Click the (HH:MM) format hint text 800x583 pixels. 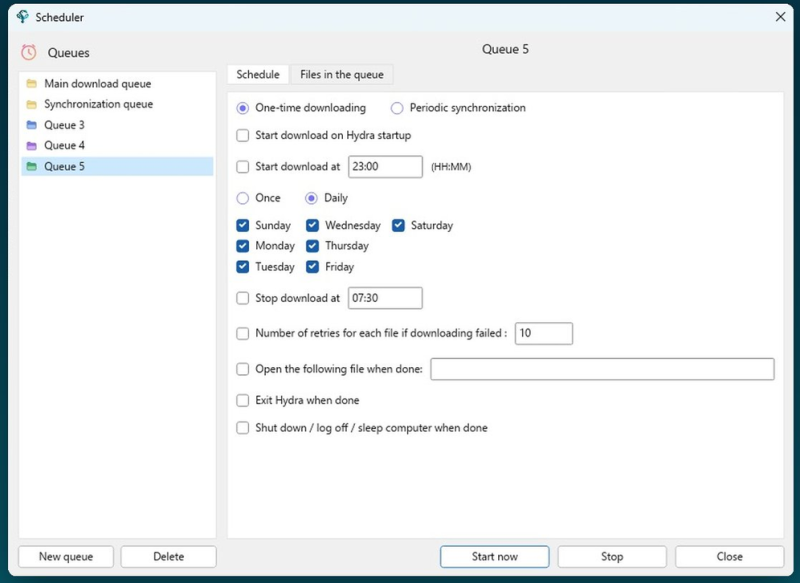pos(451,167)
